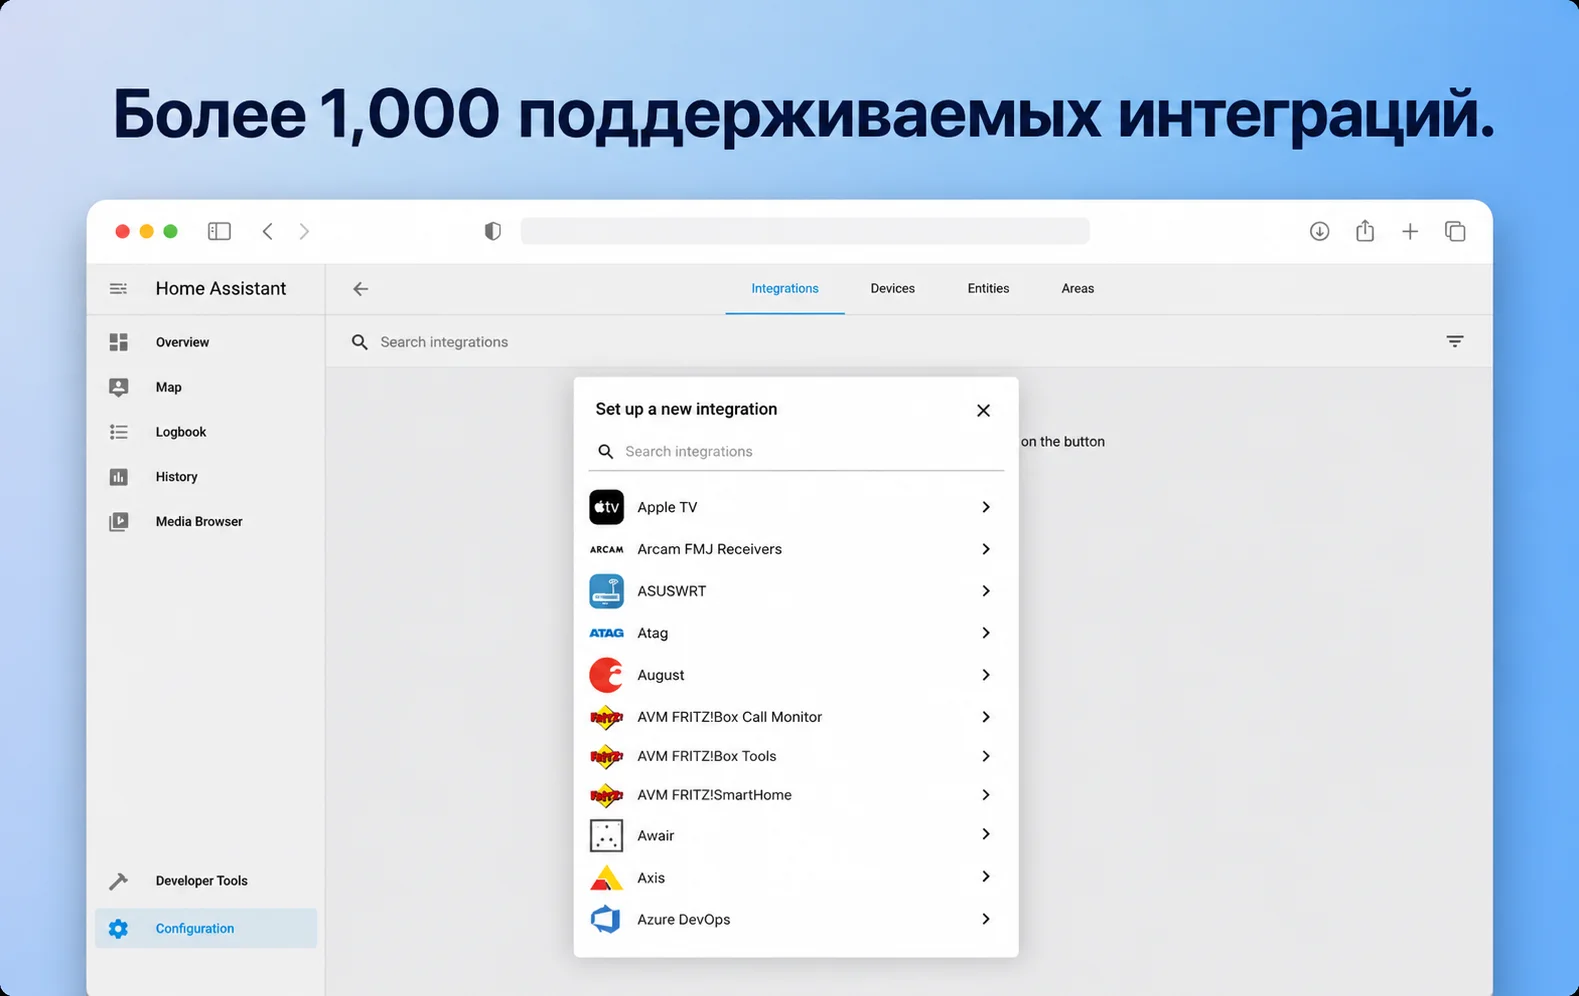Switch to the Entities tab
The width and height of the screenshot is (1579, 996).
pos(988,288)
